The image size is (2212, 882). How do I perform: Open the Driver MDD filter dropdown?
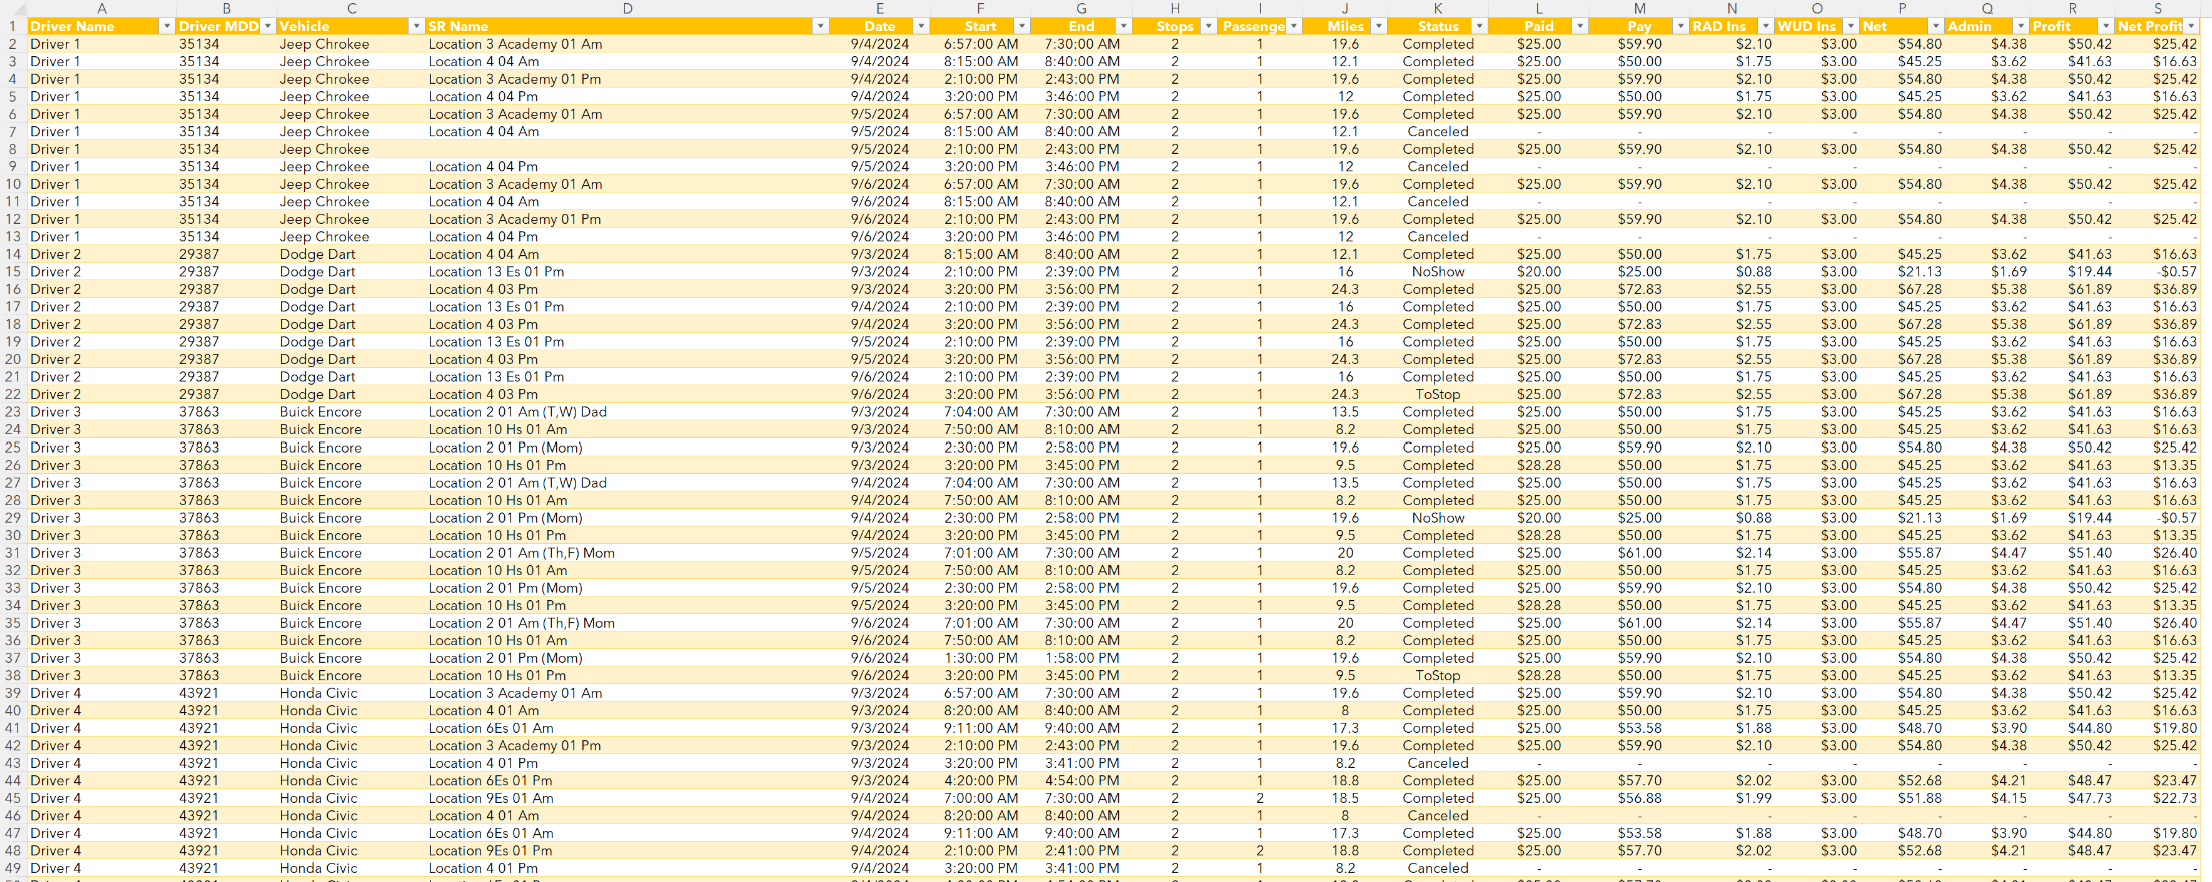(x=267, y=26)
